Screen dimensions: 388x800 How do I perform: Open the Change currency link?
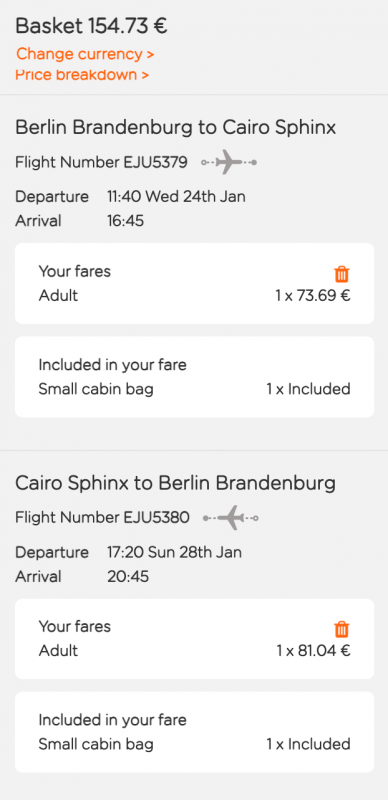click(x=85, y=54)
